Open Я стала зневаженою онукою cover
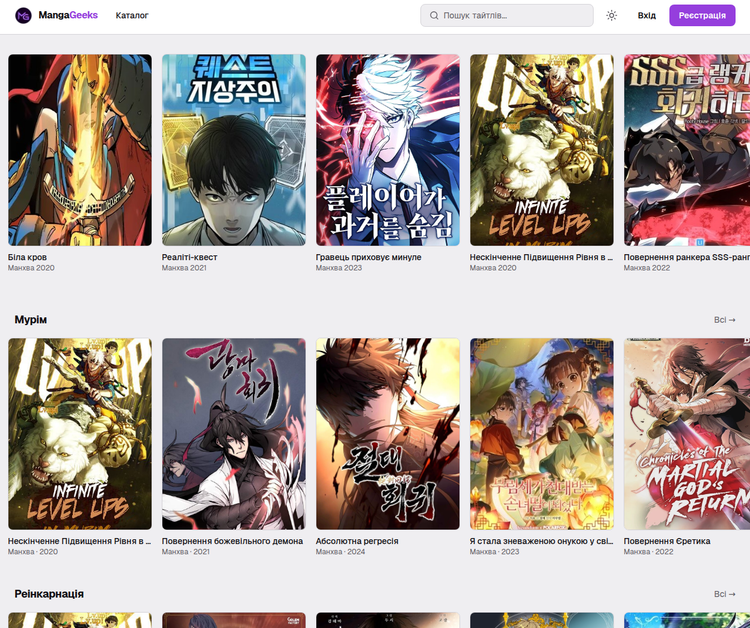Image resolution: width=750 pixels, height=628 pixels. click(541, 434)
